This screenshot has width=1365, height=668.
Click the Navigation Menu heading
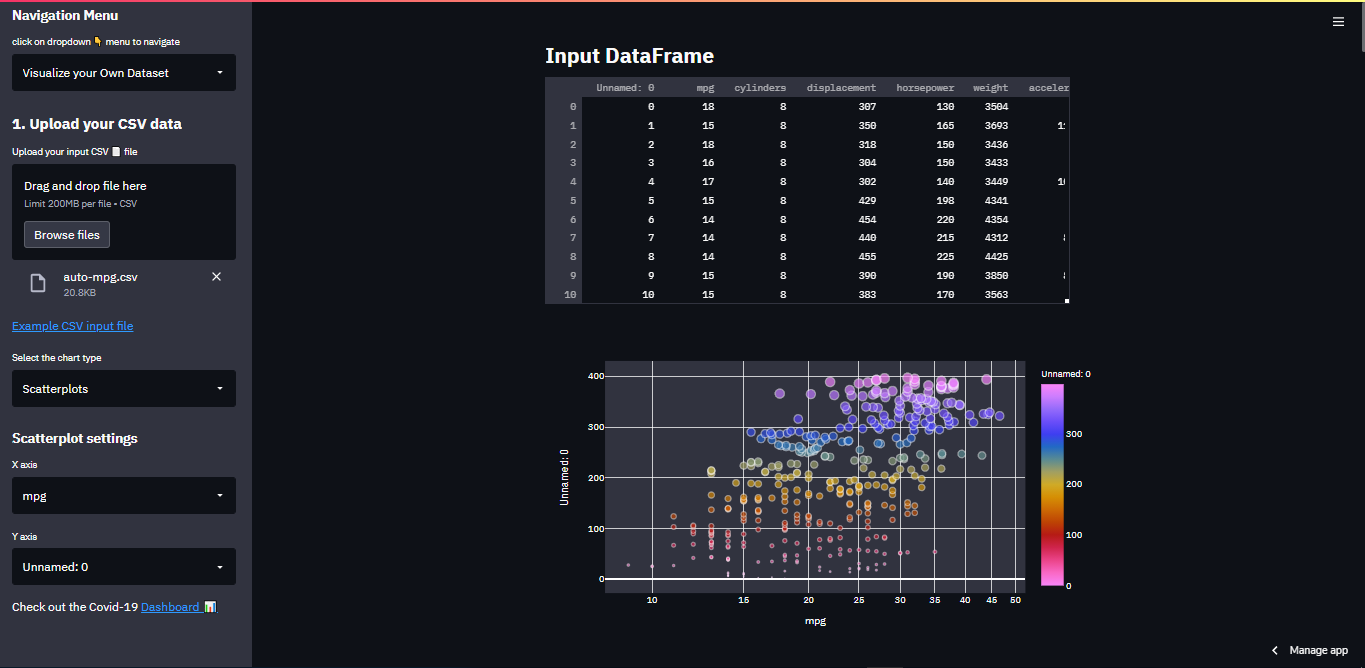tap(65, 15)
